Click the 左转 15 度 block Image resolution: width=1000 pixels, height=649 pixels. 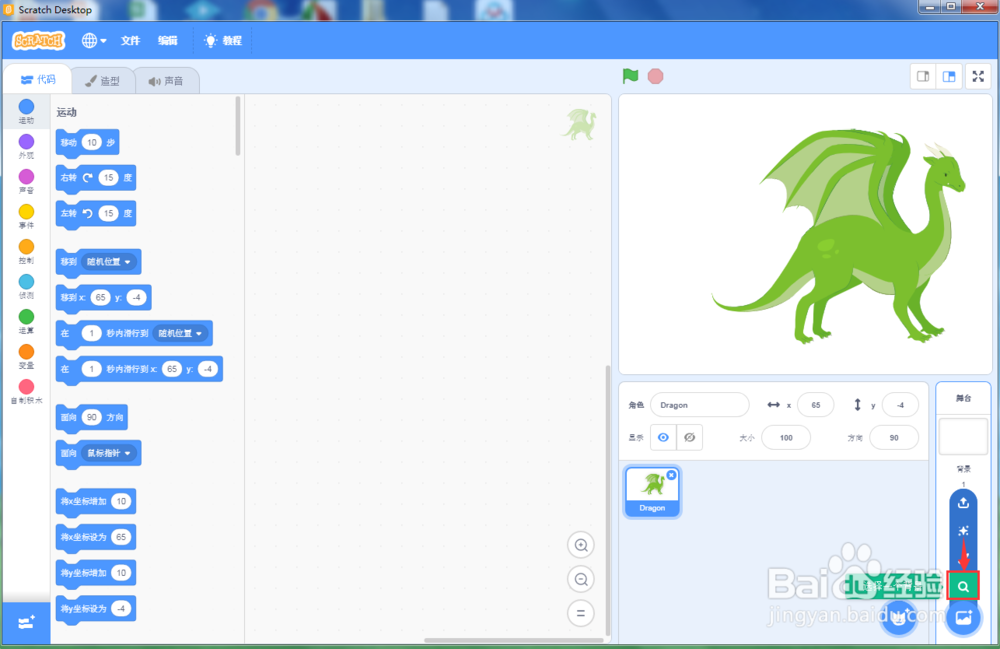pos(96,214)
